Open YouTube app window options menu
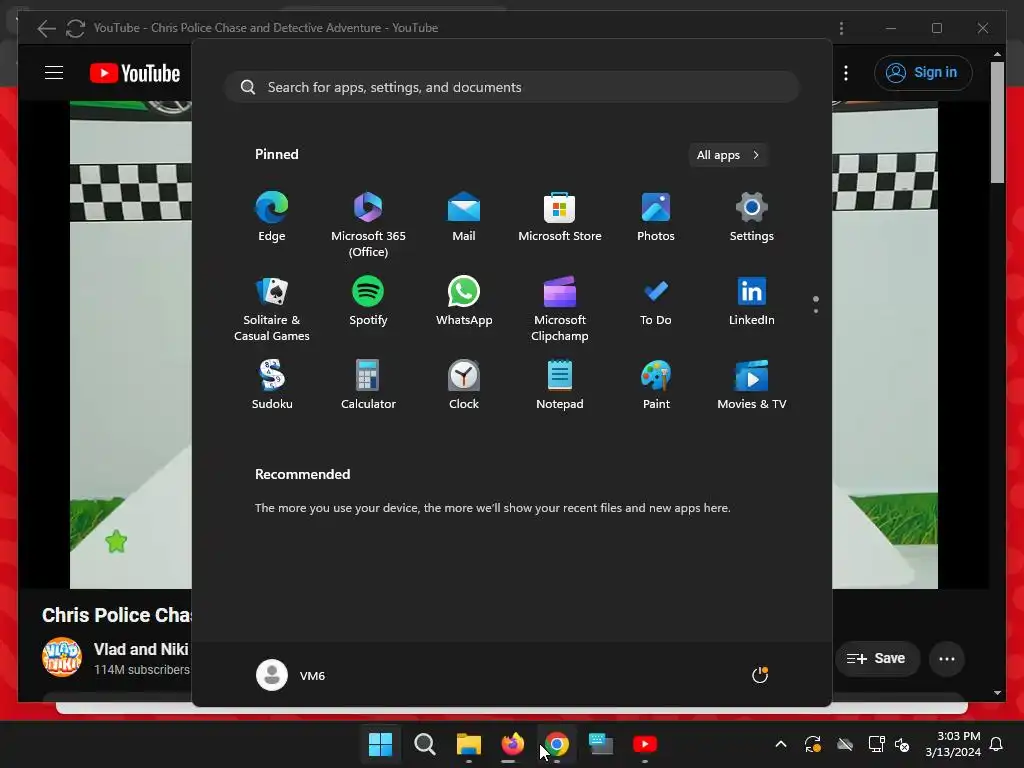 click(x=841, y=28)
